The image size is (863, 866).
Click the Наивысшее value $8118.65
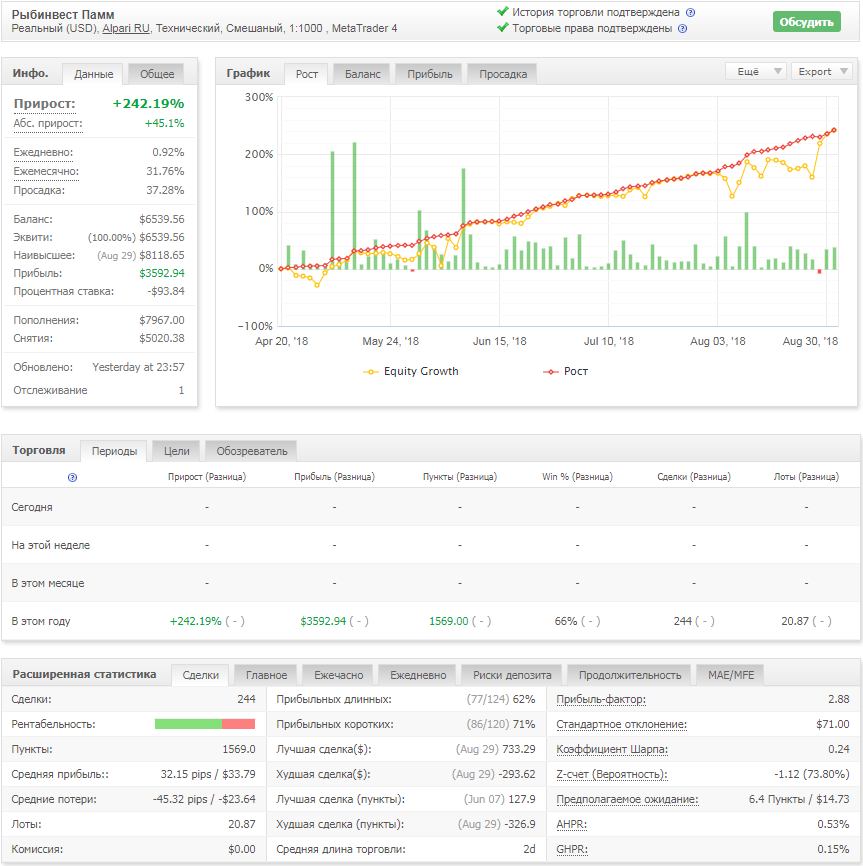pyautogui.click(x=162, y=255)
